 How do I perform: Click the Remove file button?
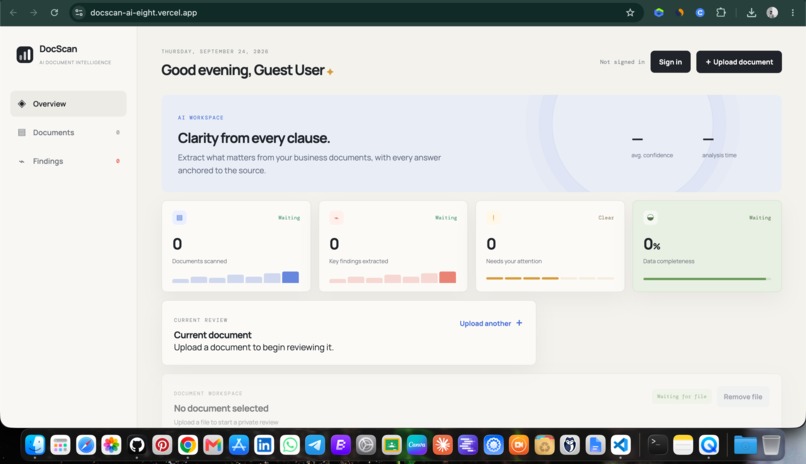[x=743, y=397]
